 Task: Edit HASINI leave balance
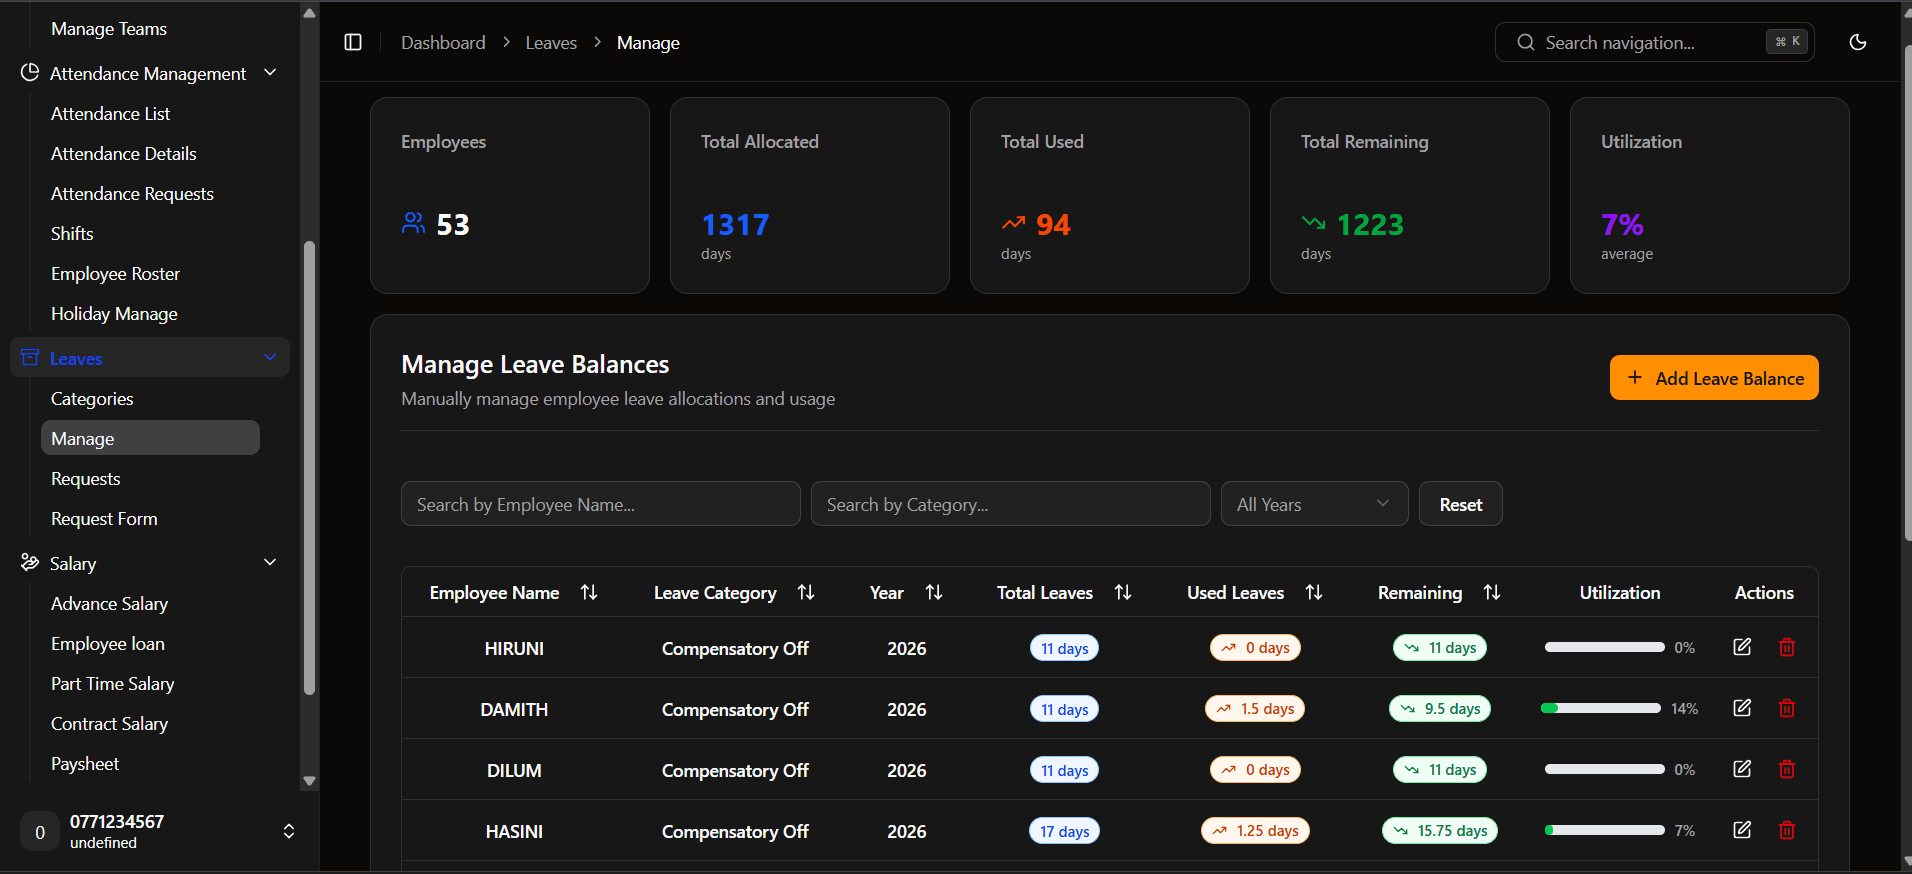coord(1742,830)
